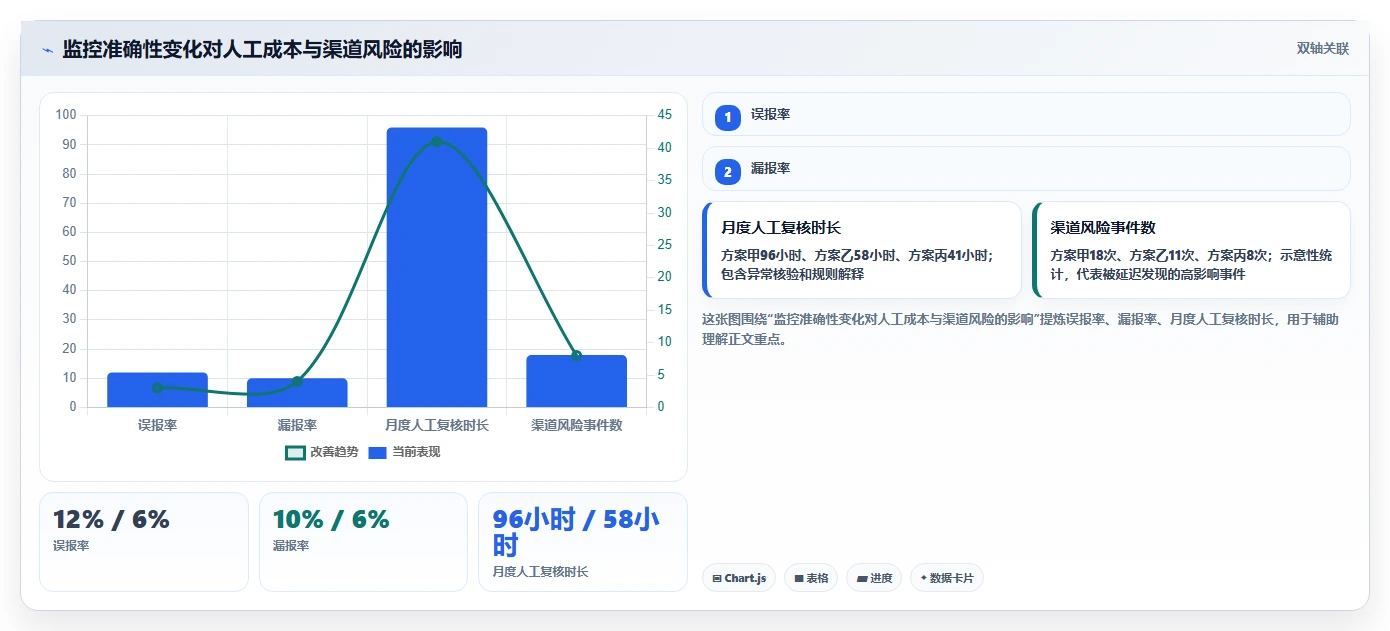
Task: Click the number 2 badge beside 漏报率
Action: [x=728, y=171]
